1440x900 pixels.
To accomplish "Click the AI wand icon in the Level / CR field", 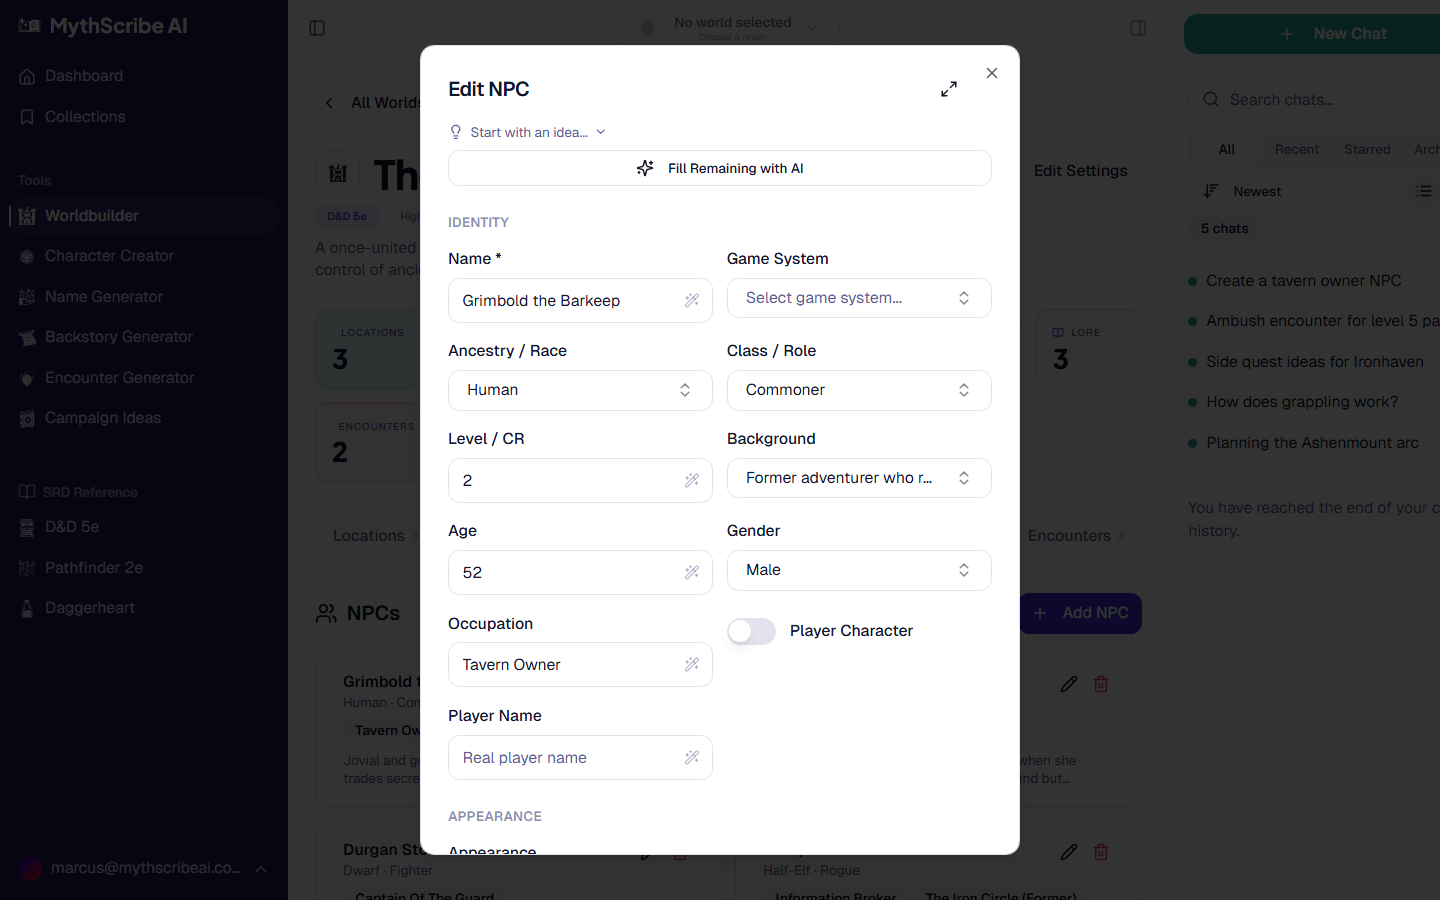I will [x=691, y=481].
